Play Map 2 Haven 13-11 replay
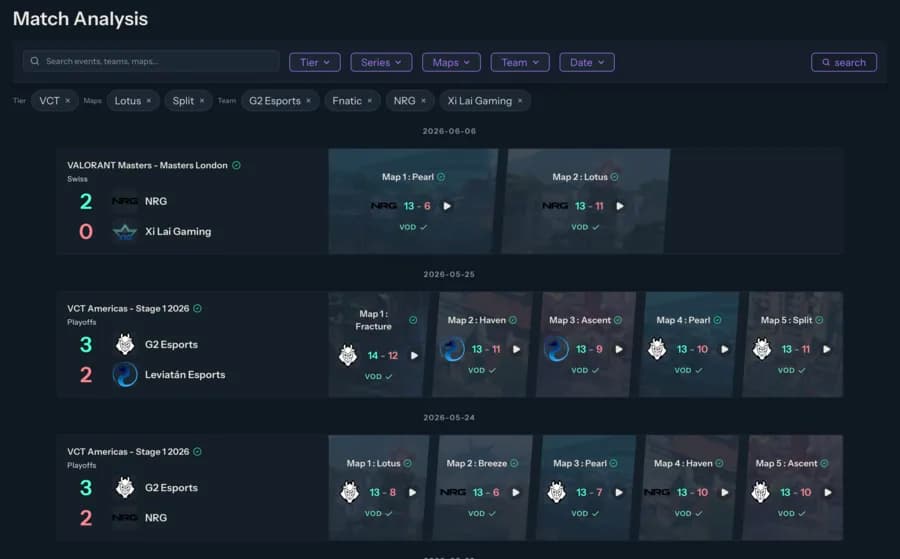This screenshot has width=900, height=559. pyautogui.click(x=517, y=350)
